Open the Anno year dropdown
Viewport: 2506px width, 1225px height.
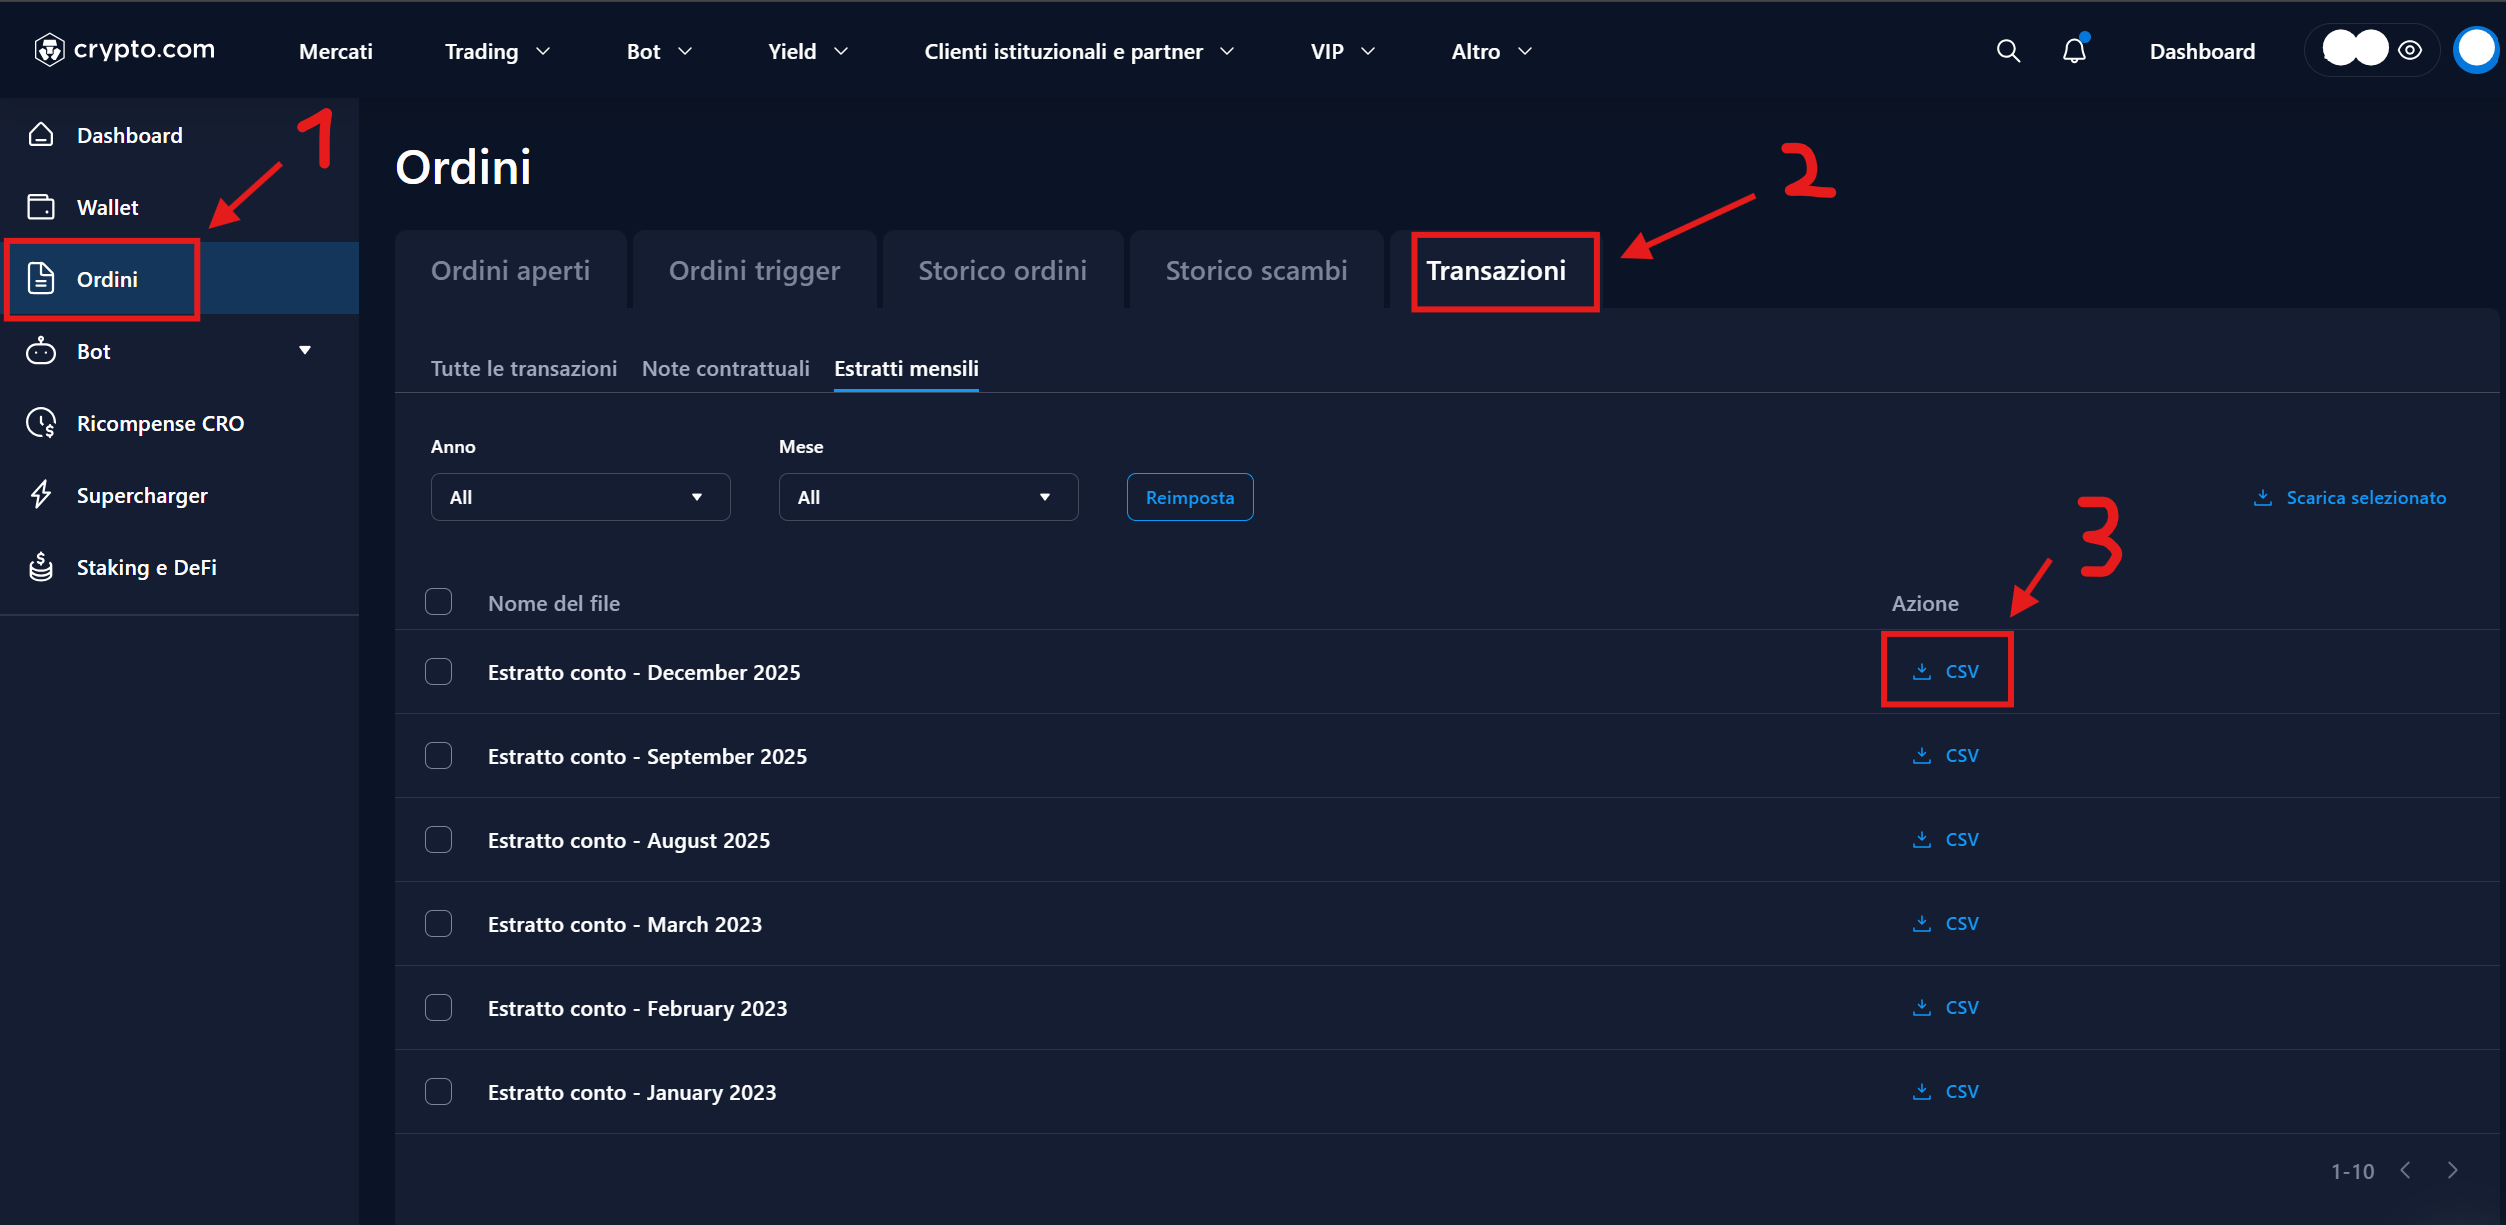point(580,497)
